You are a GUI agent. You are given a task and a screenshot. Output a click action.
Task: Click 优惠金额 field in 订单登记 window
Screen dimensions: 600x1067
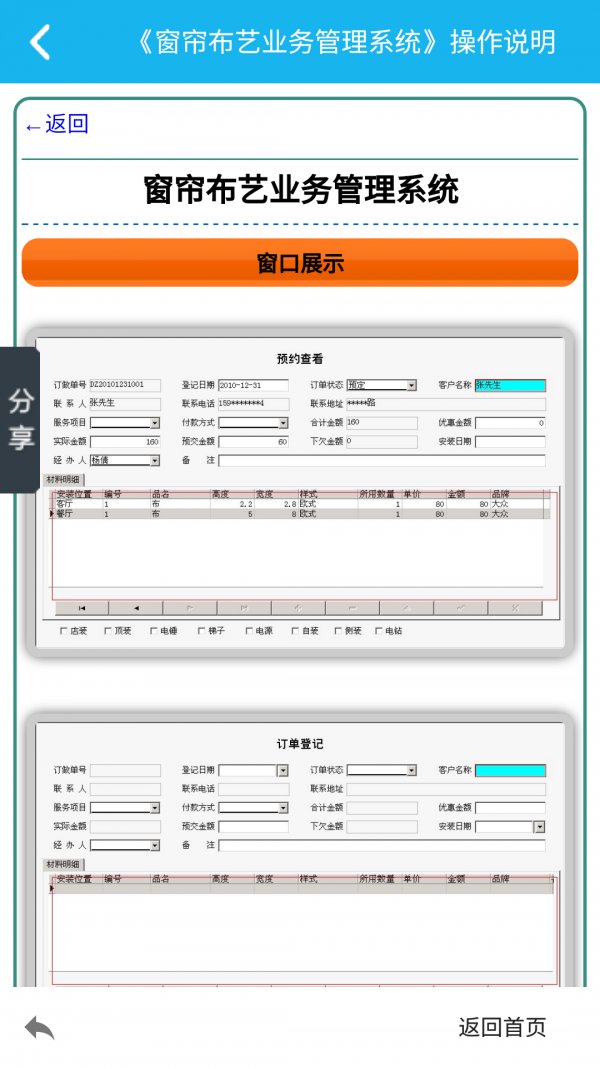tap(510, 808)
